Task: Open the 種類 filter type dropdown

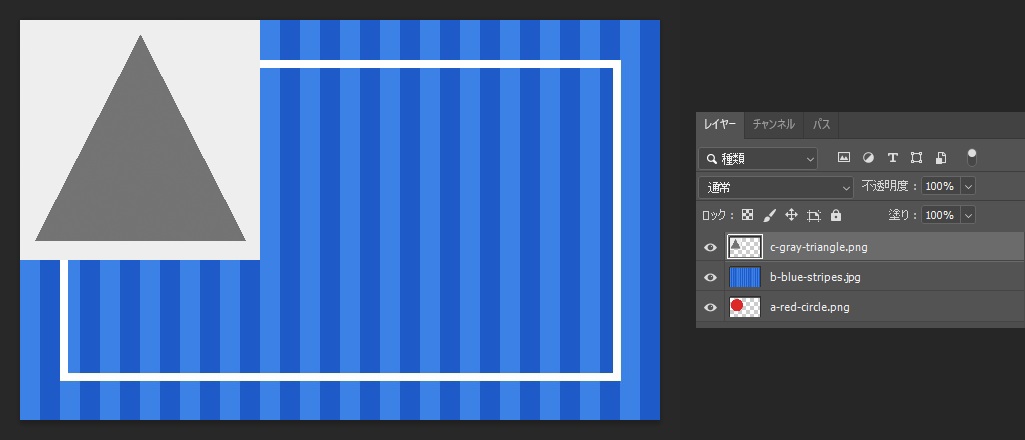Action: 758,159
